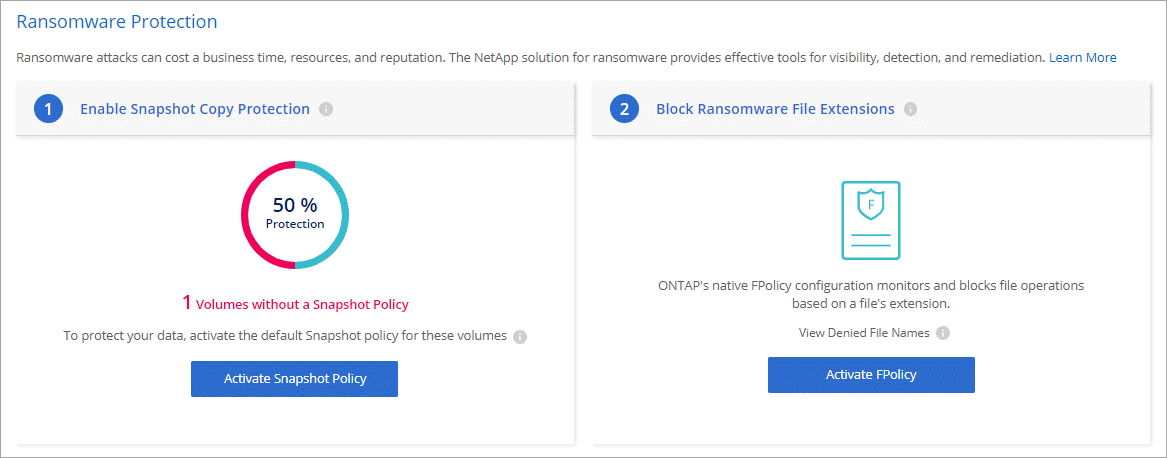Open info tooltip after default Snapshot policy sentence
Image resolution: width=1167 pixels, height=458 pixels.
tap(520, 336)
